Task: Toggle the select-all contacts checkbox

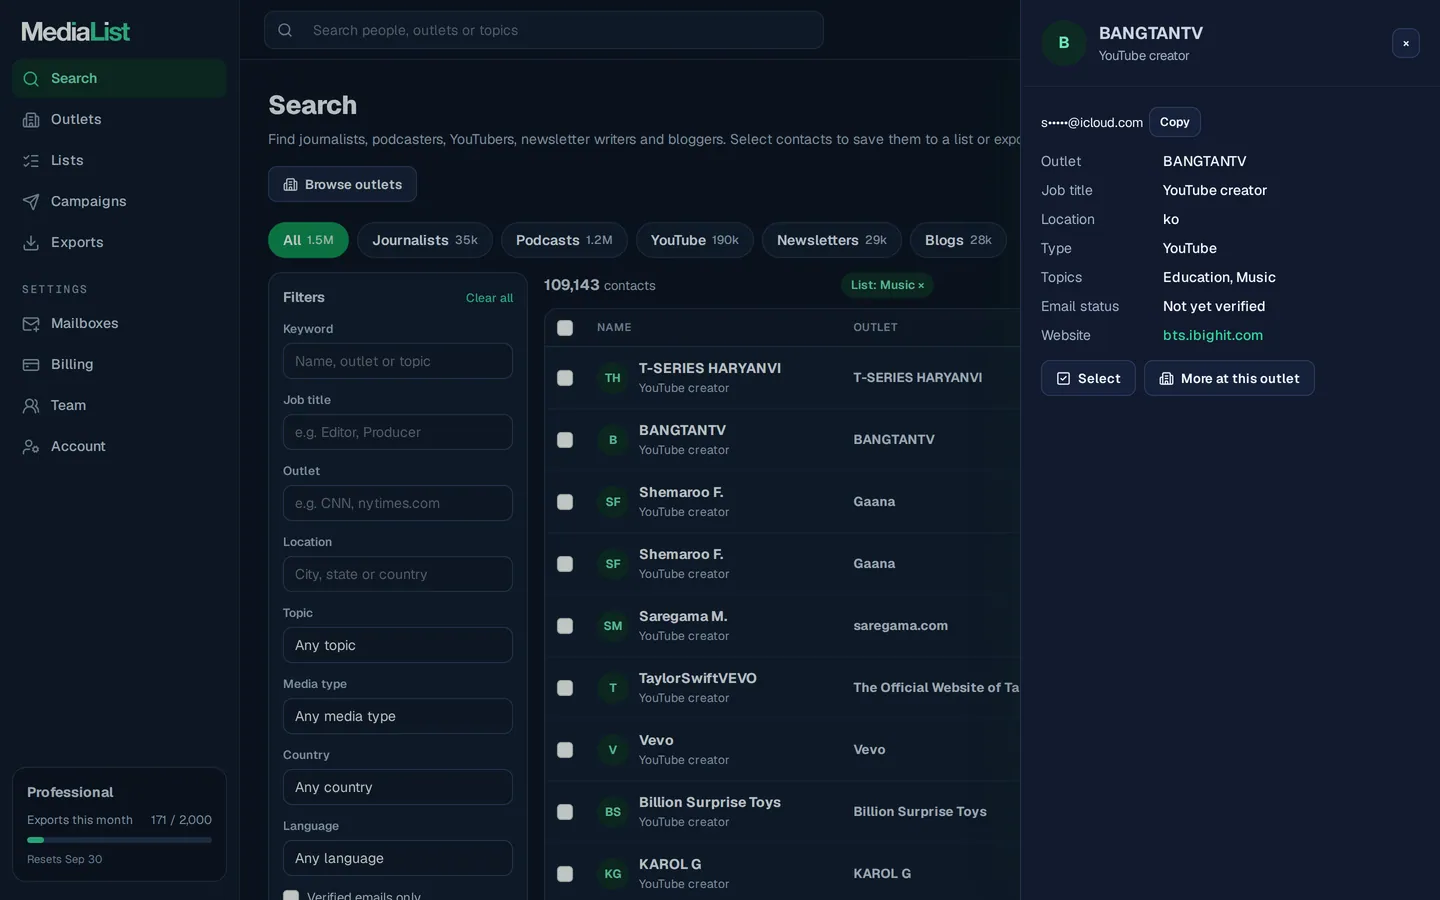Action: click(x=565, y=328)
